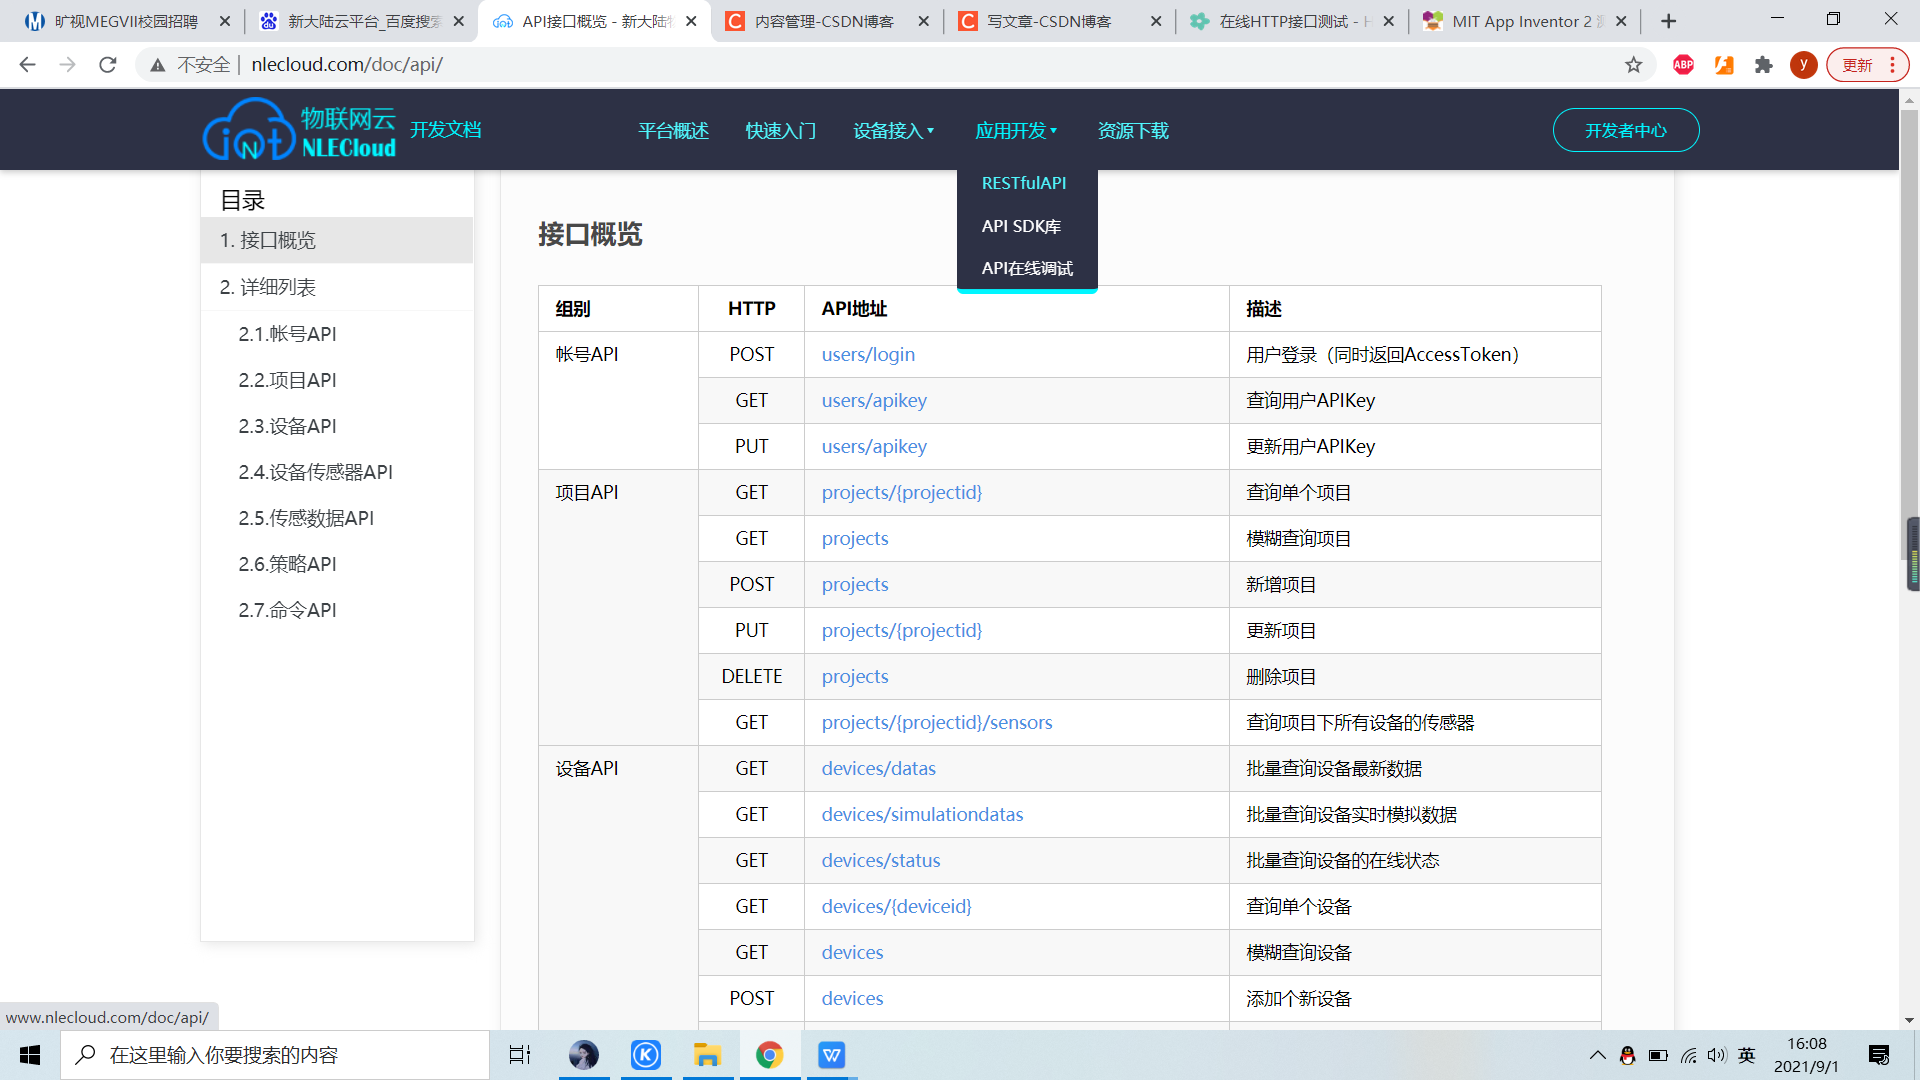Expand the 应用开发 dropdown menu

[1016, 131]
